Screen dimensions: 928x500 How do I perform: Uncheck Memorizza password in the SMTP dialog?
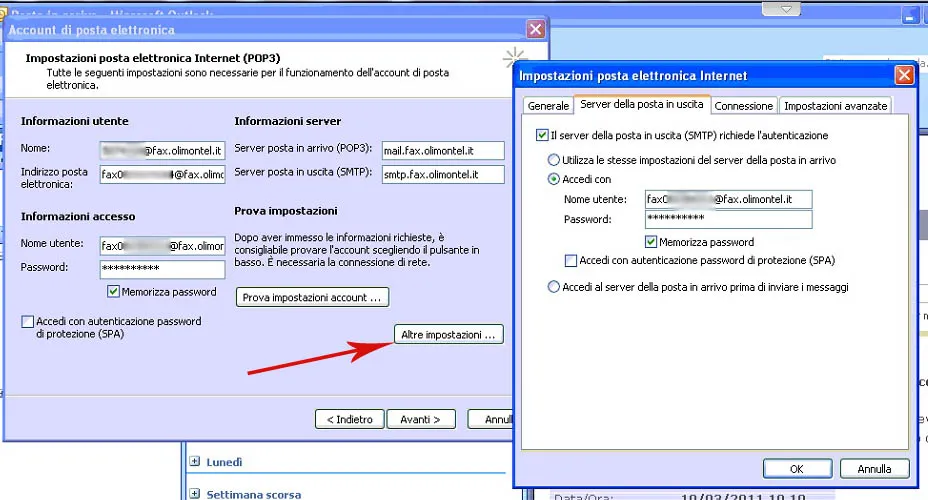(x=651, y=242)
